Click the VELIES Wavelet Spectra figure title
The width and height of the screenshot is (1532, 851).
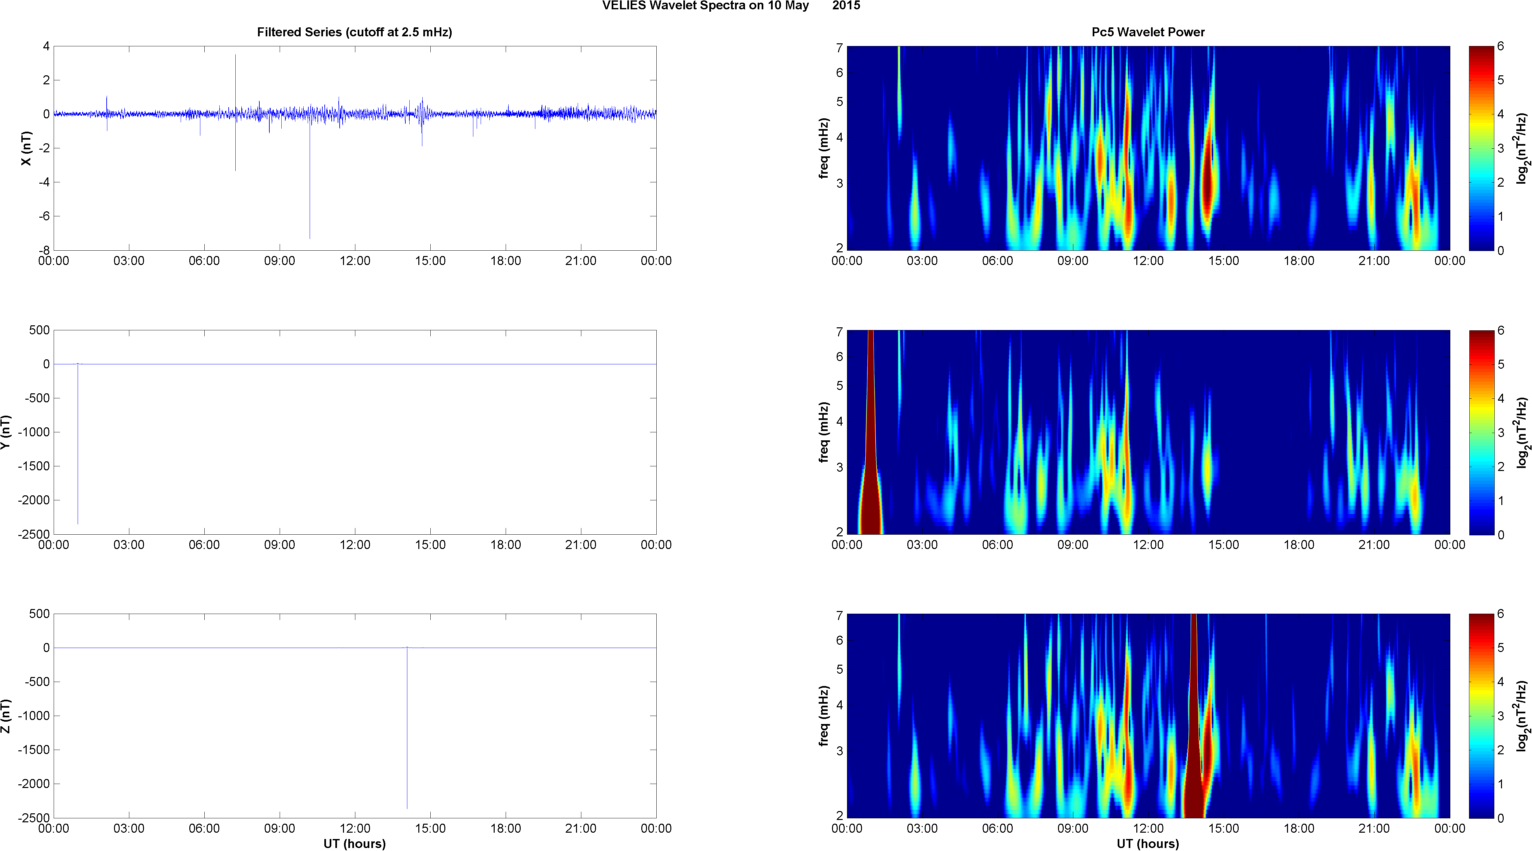730,6
